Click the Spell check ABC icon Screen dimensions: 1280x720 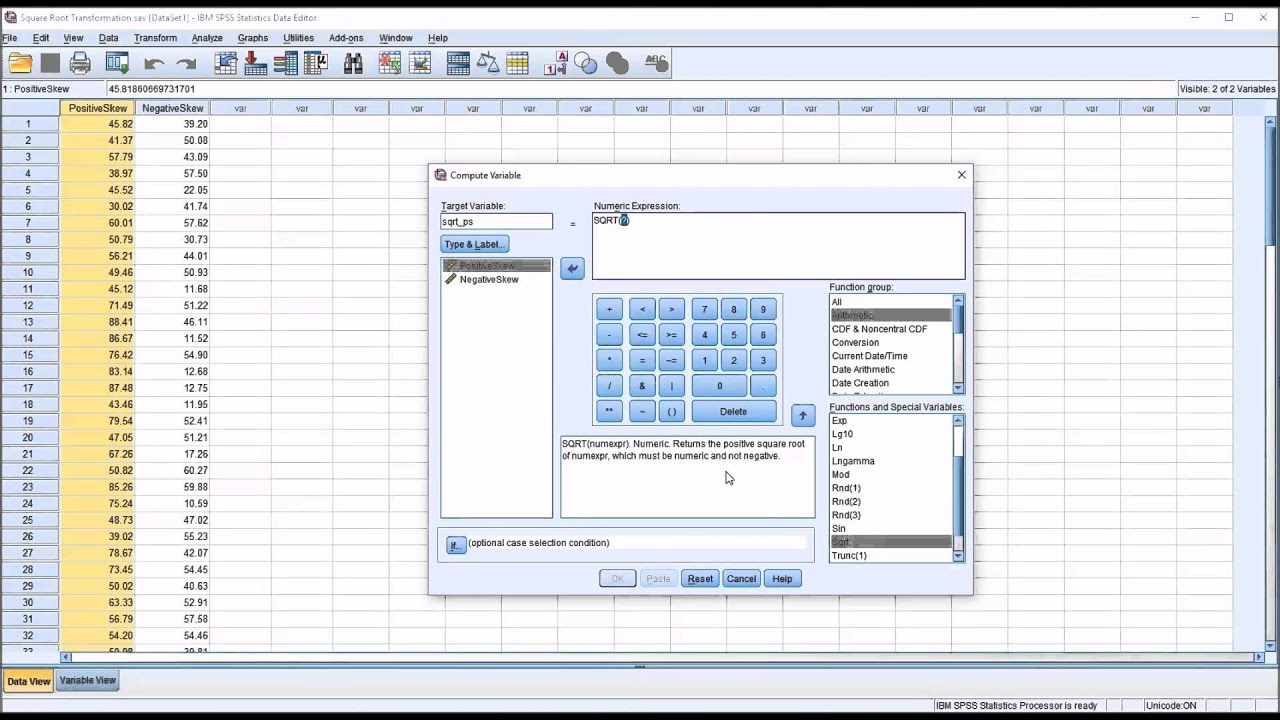pyautogui.click(x=656, y=63)
